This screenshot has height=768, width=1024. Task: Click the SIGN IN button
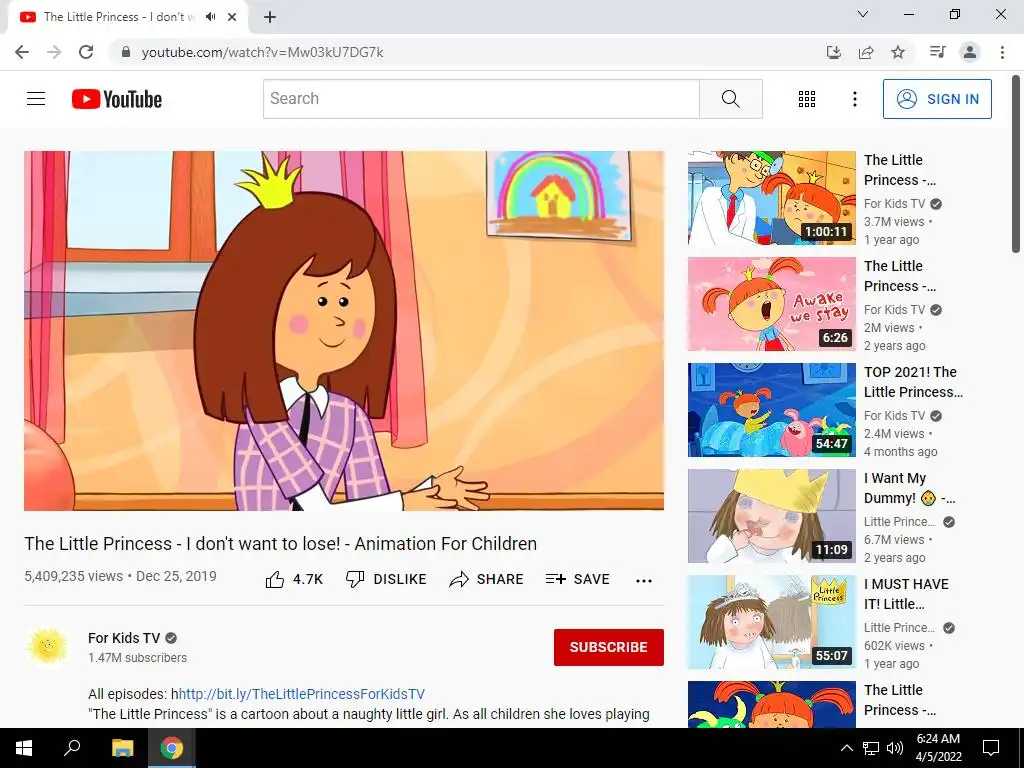point(937,99)
